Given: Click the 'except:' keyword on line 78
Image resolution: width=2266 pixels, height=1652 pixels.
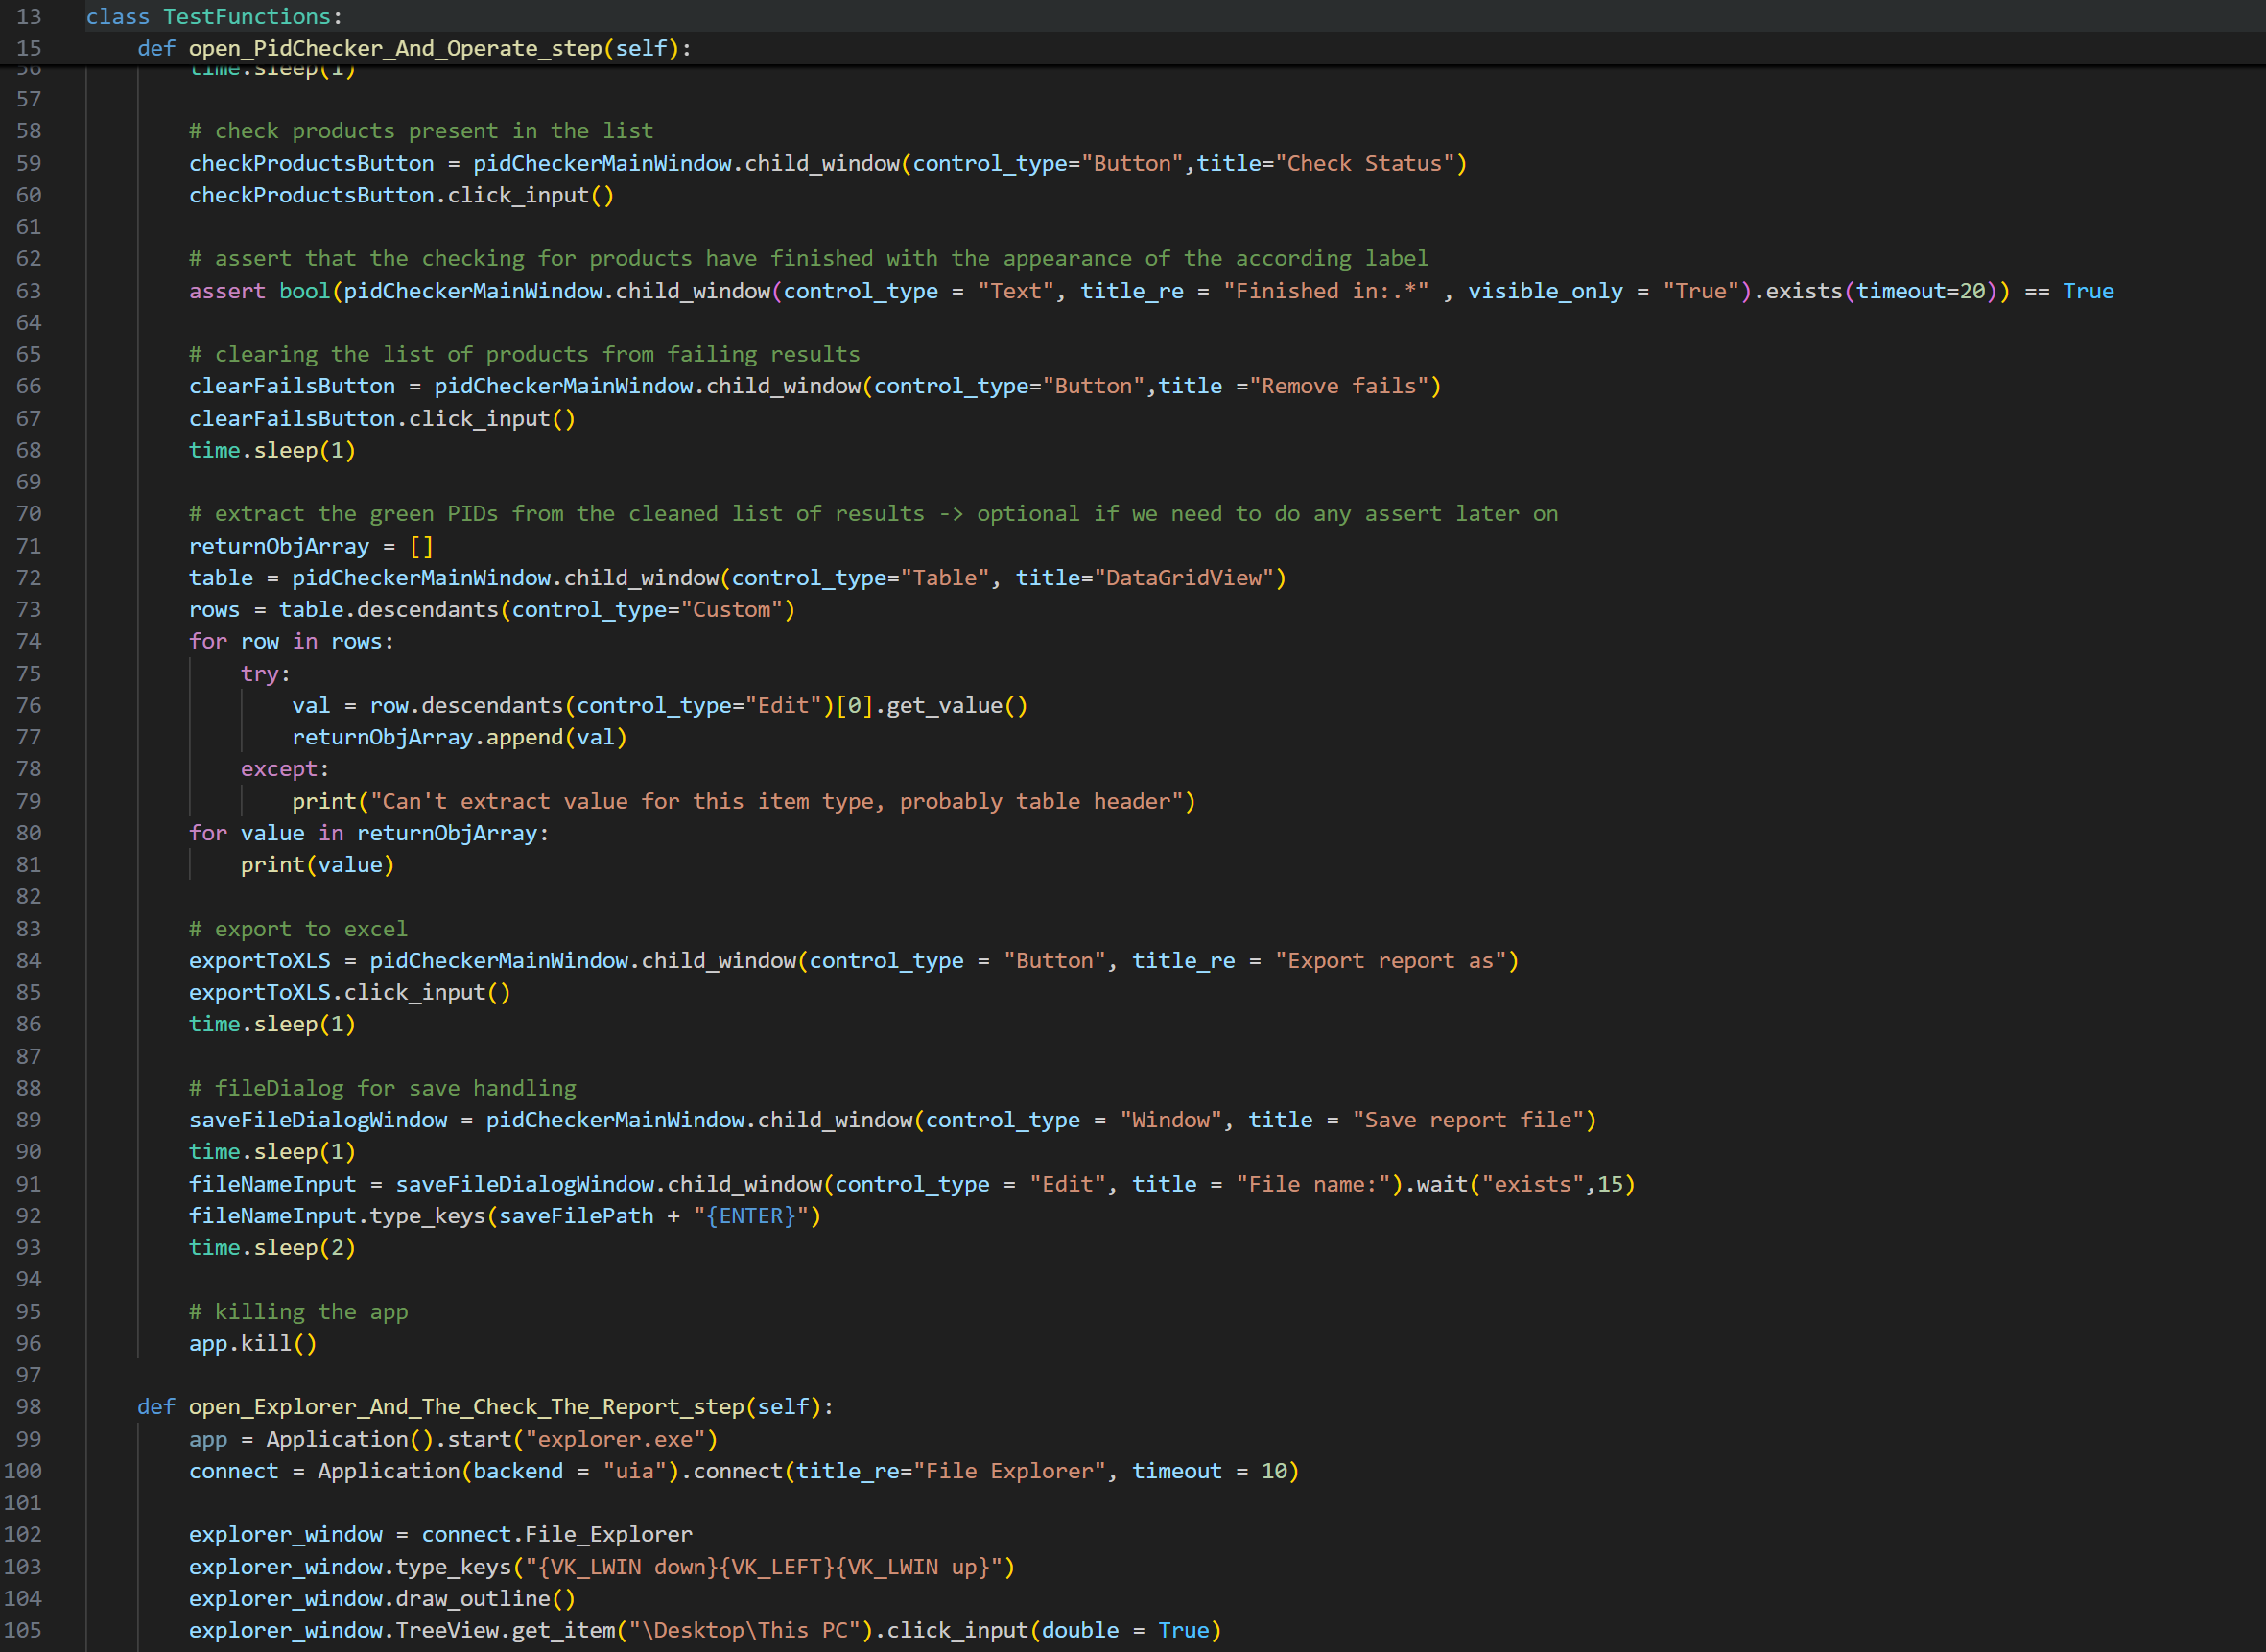Looking at the screenshot, I should pyautogui.click(x=284, y=769).
